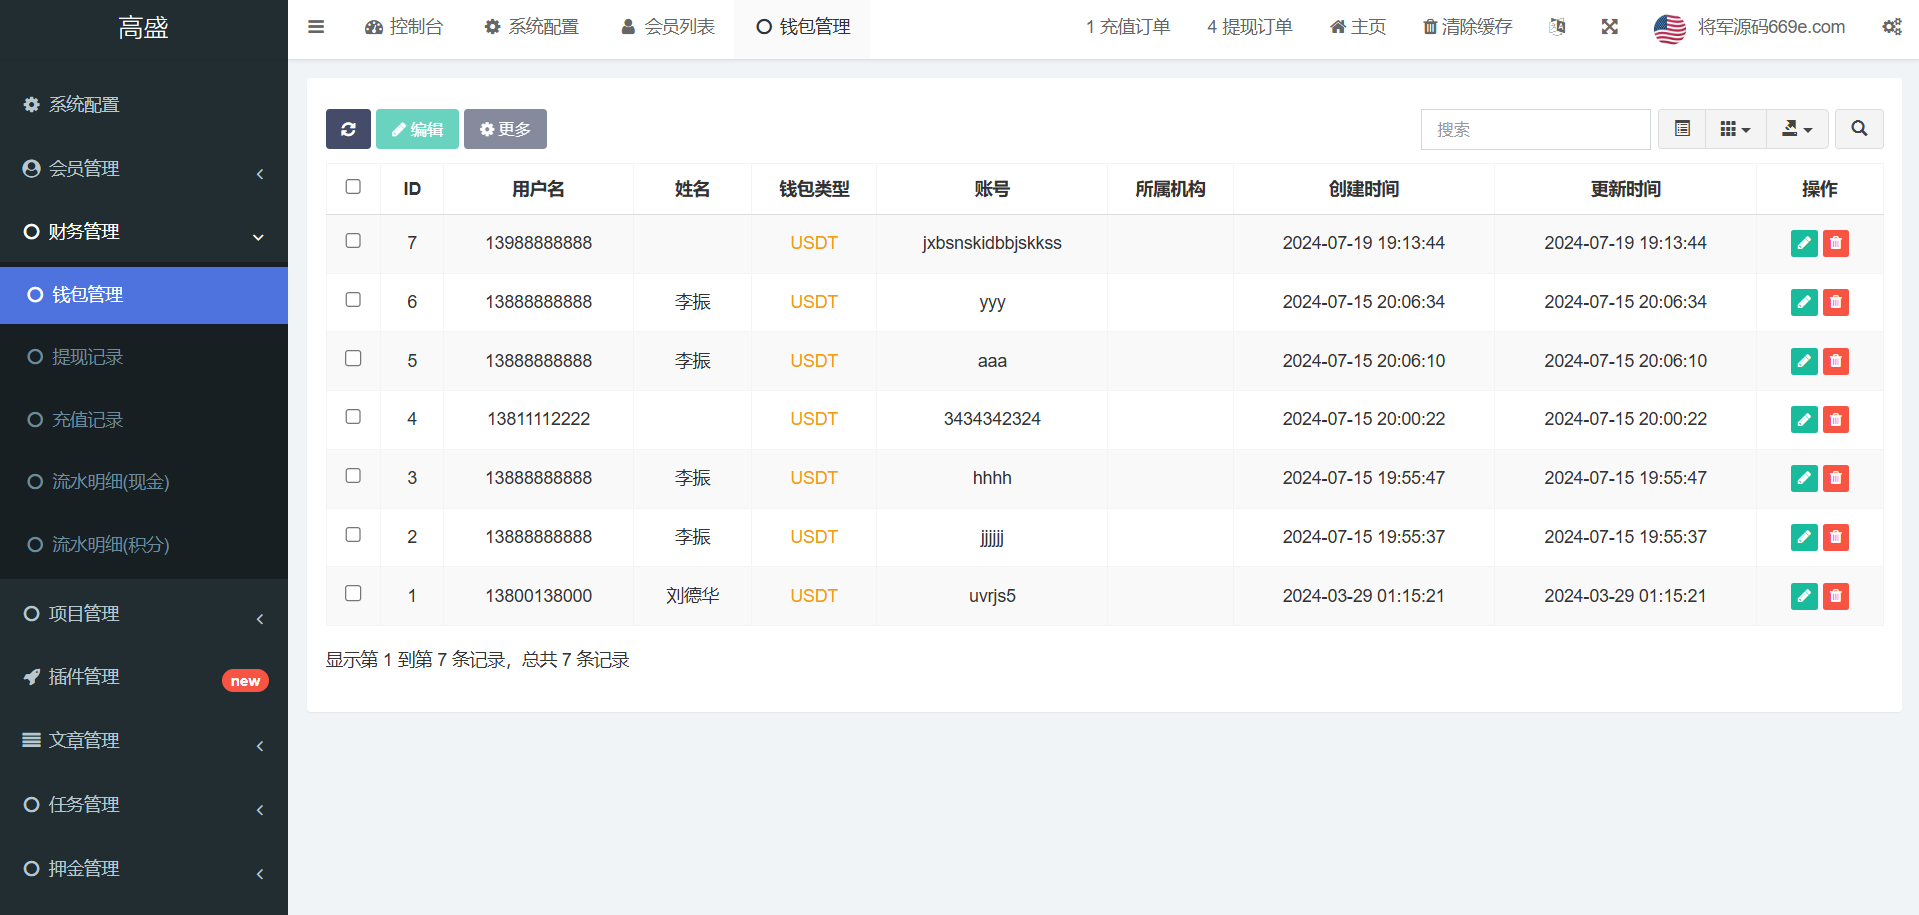The image size is (1919, 915).
Task: Edit wallet row with account uvrjs5
Action: (x=1803, y=596)
